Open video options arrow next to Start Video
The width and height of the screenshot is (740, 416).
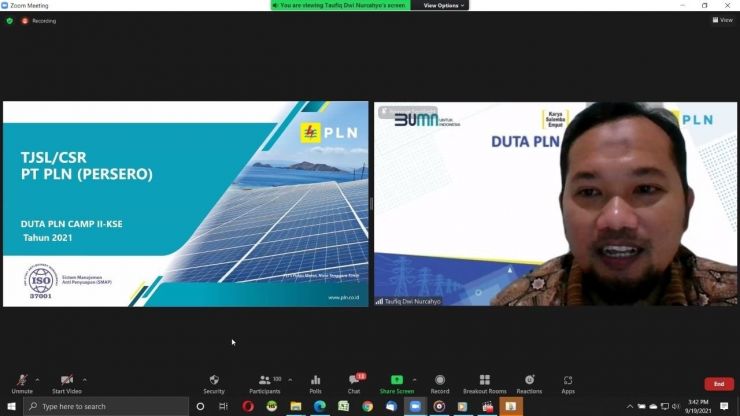click(x=84, y=379)
